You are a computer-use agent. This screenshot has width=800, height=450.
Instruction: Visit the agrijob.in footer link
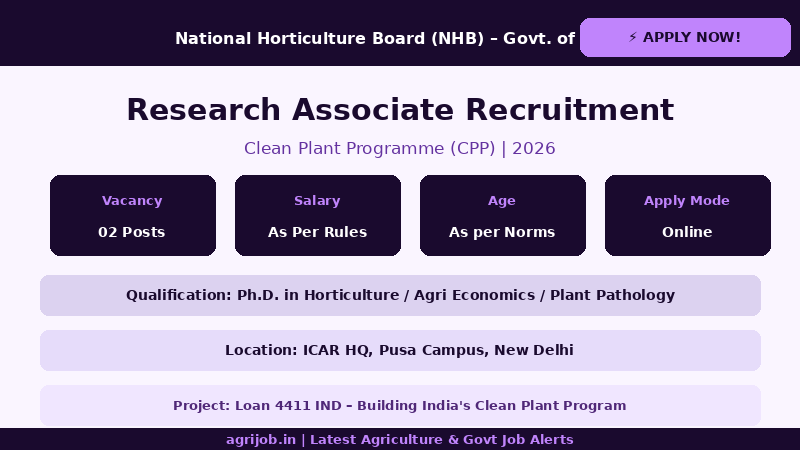[x=399, y=439]
